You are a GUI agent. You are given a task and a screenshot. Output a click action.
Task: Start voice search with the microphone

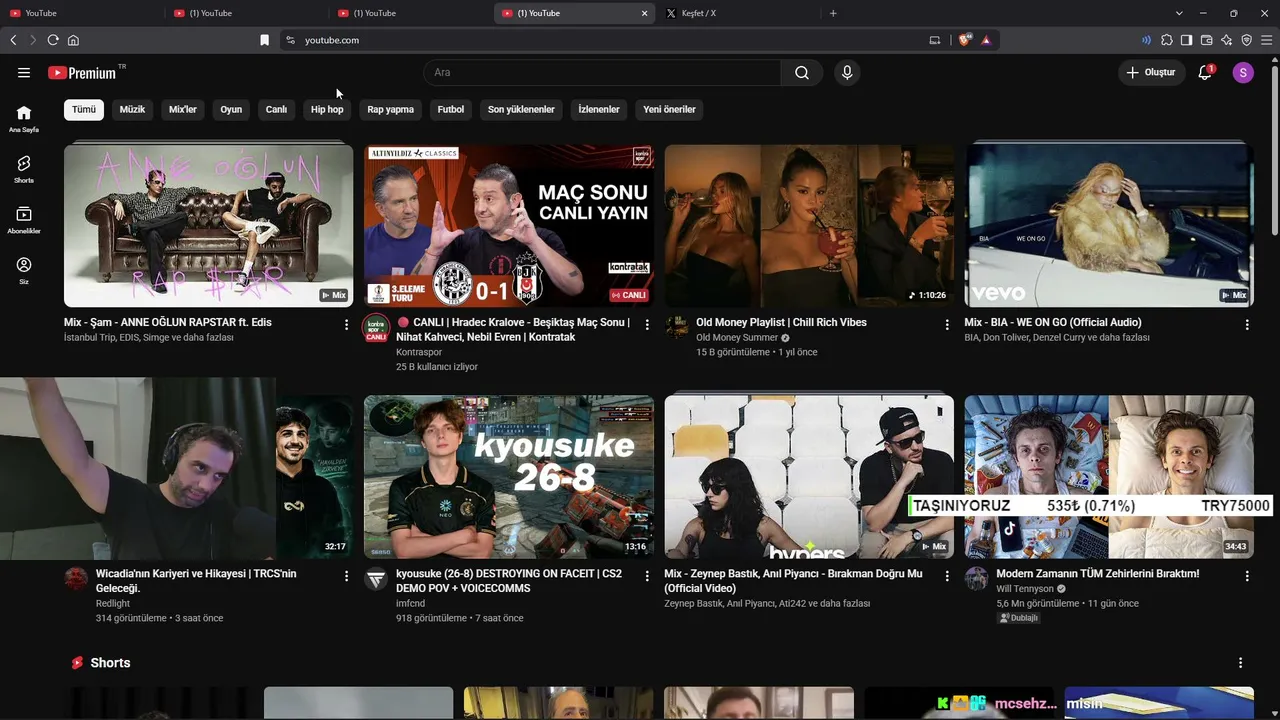[847, 73]
